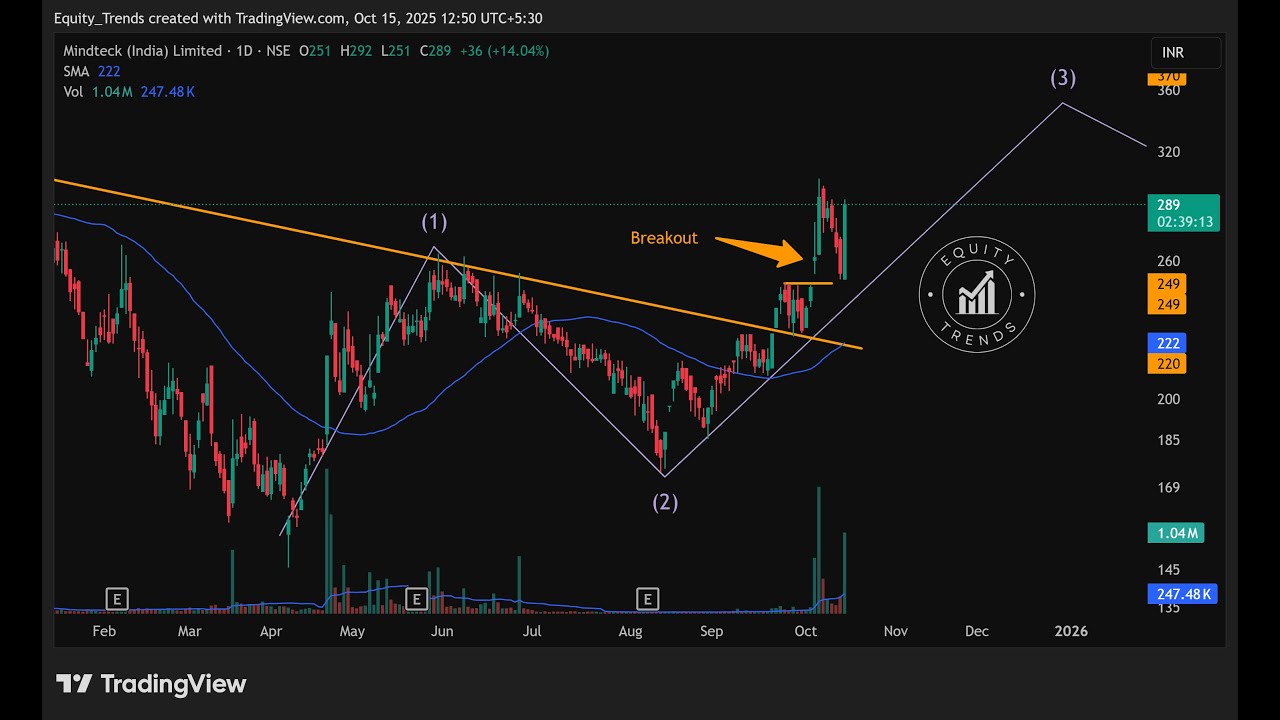Click the 135 price axis value
The image size is (1280, 720).
coord(1169,607)
